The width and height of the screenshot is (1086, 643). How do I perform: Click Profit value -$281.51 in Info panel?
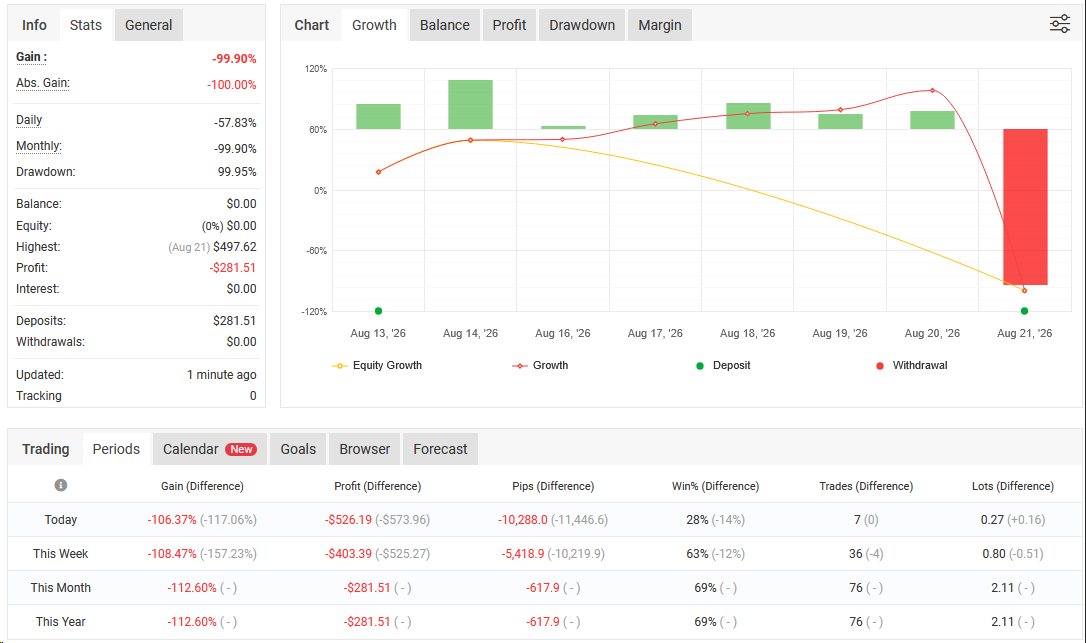pos(233,267)
